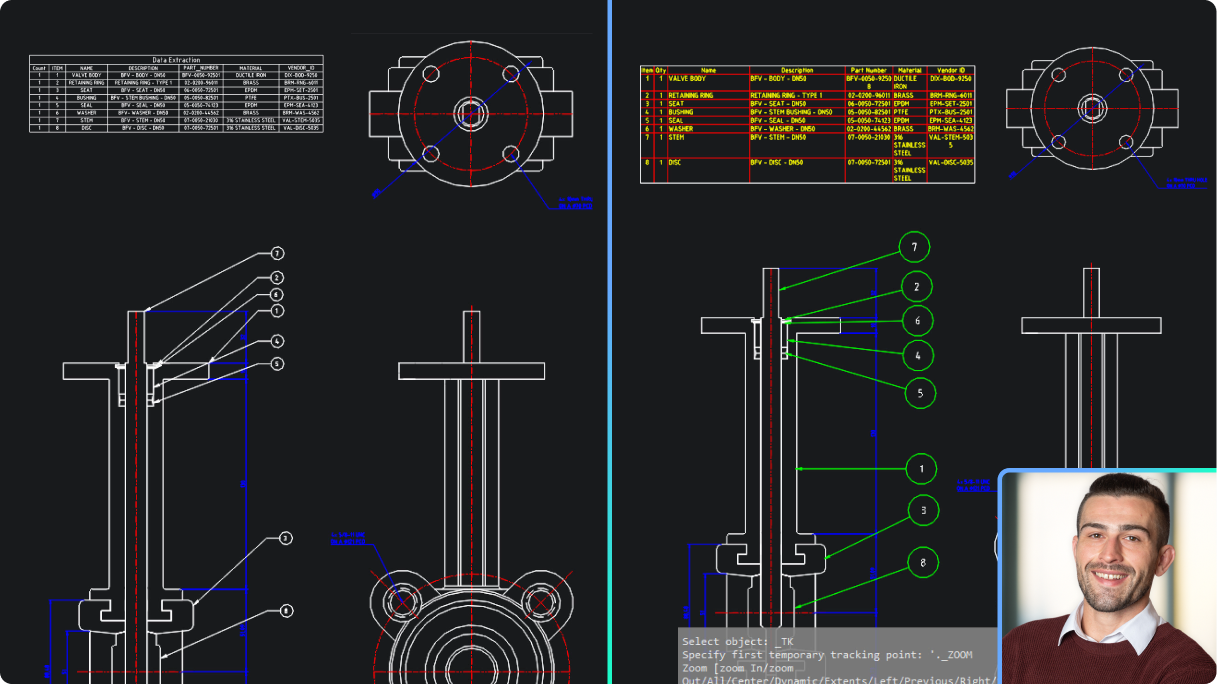Select balloon callout 7 on the right drawing
Viewport: 1217px width, 684px height.
[914, 248]
